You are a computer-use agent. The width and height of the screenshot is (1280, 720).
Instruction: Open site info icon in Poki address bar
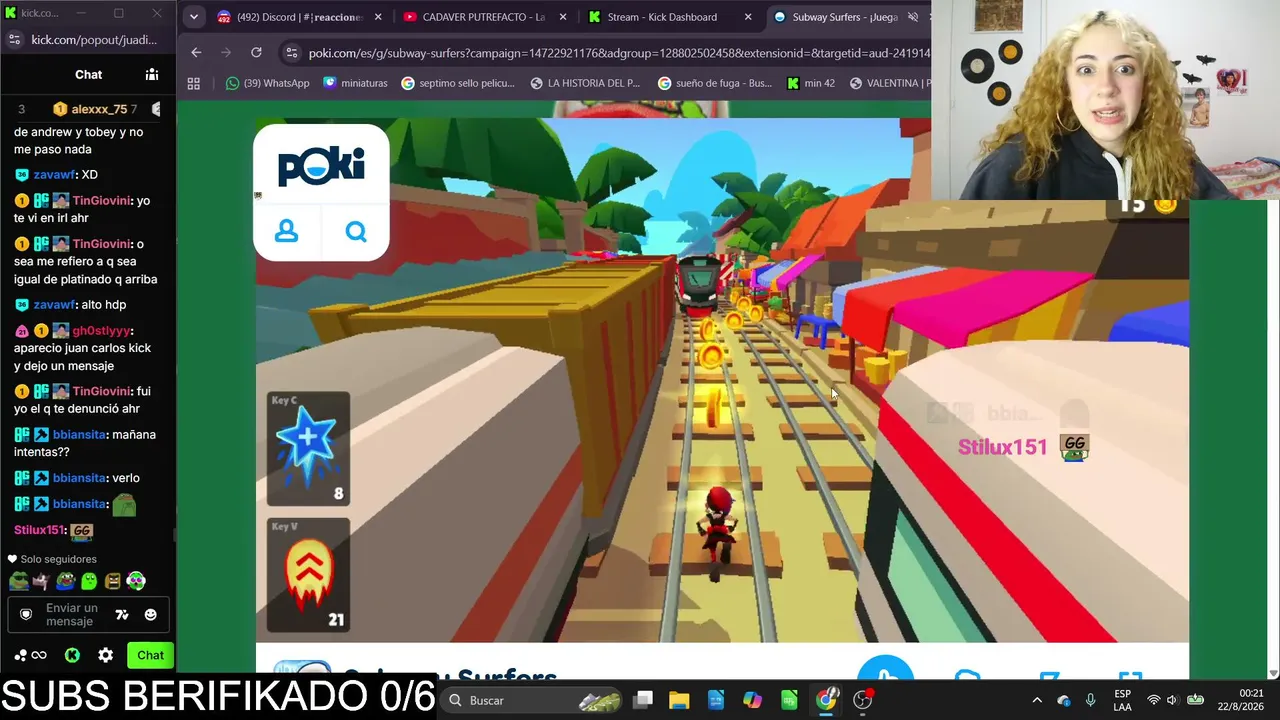[291, 53]
